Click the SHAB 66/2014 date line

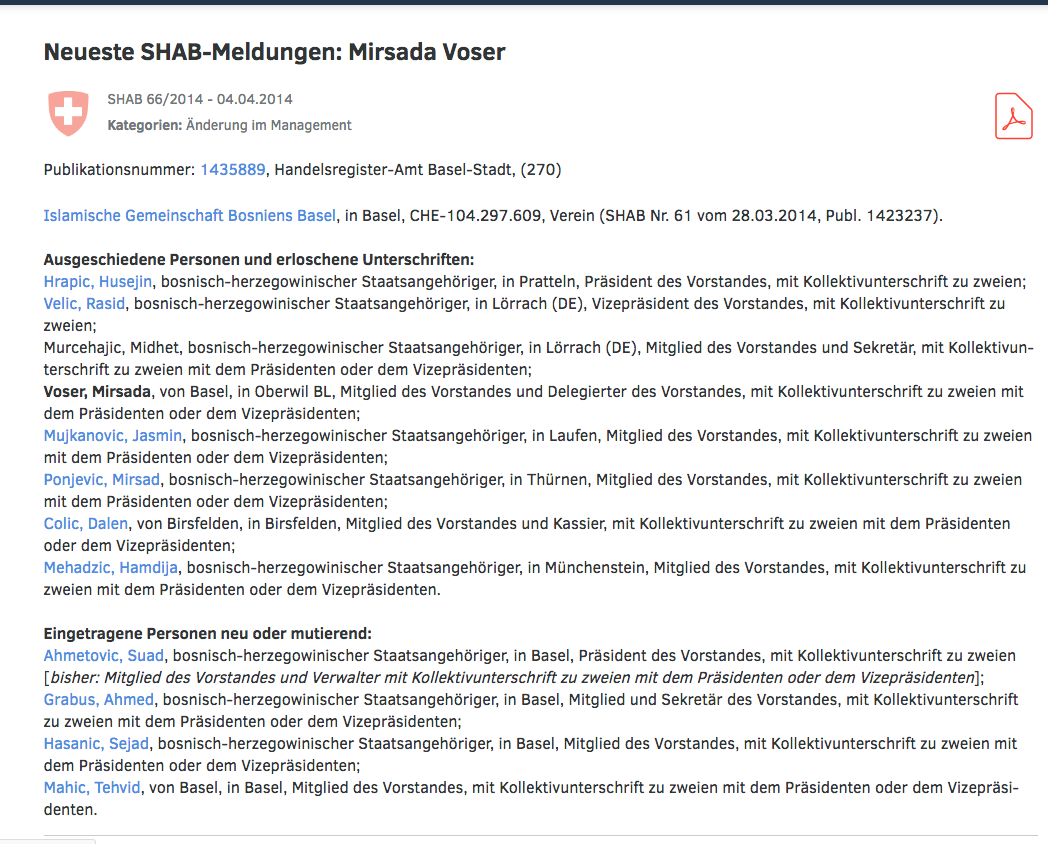200,99
